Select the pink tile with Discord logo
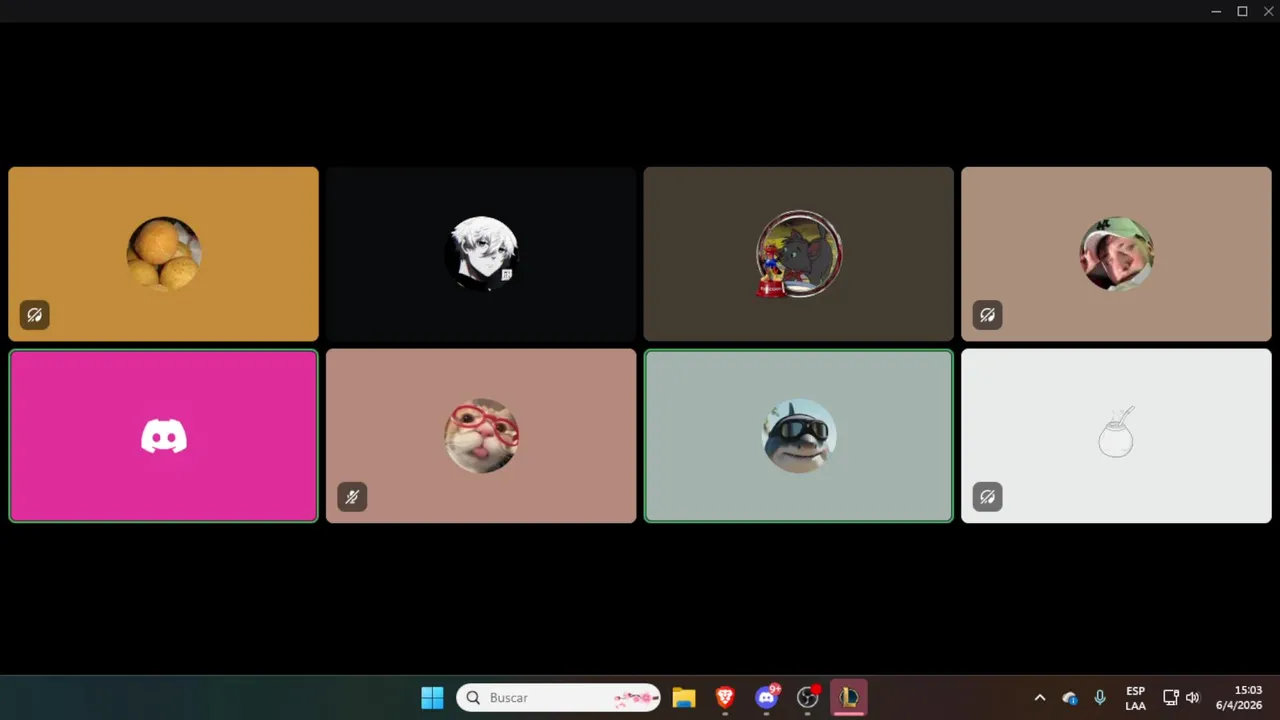Image resolution: width=1280 pixels, height=720 pixels. point(163,436)
